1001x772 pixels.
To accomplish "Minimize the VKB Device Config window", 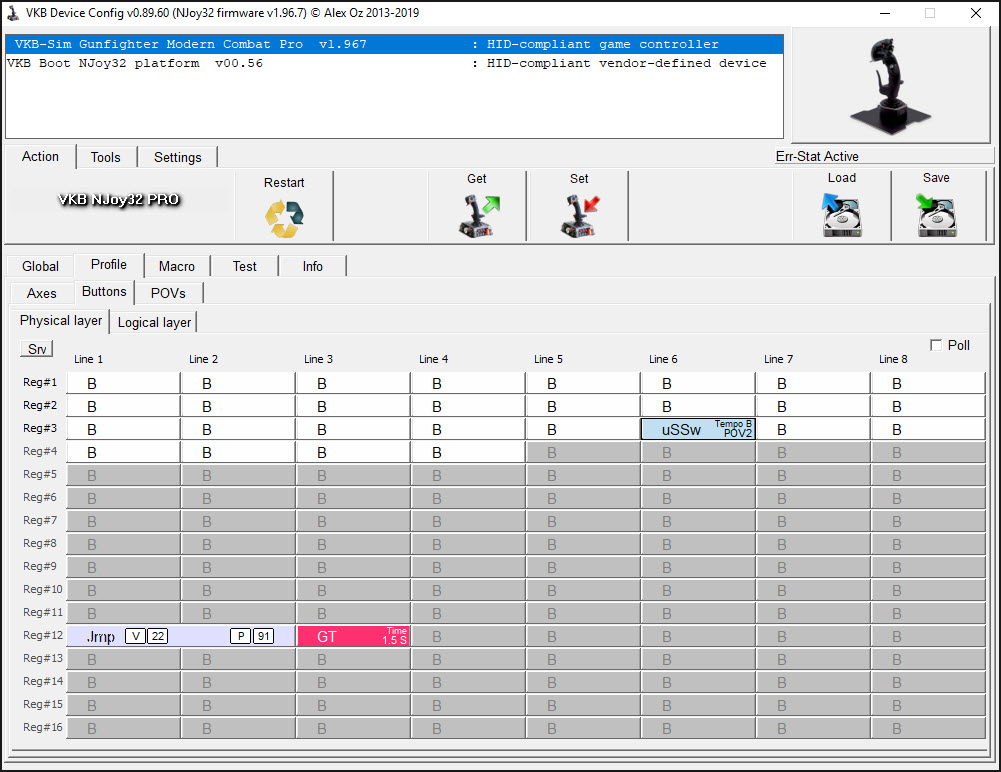I will 885,13.
